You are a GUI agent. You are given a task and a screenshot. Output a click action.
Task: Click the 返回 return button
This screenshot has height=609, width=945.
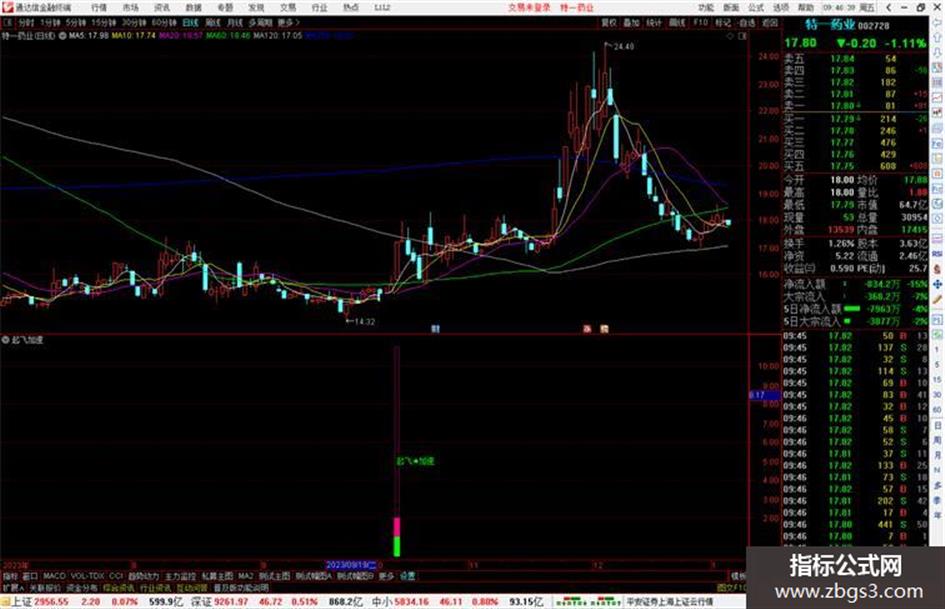(770, 23)
